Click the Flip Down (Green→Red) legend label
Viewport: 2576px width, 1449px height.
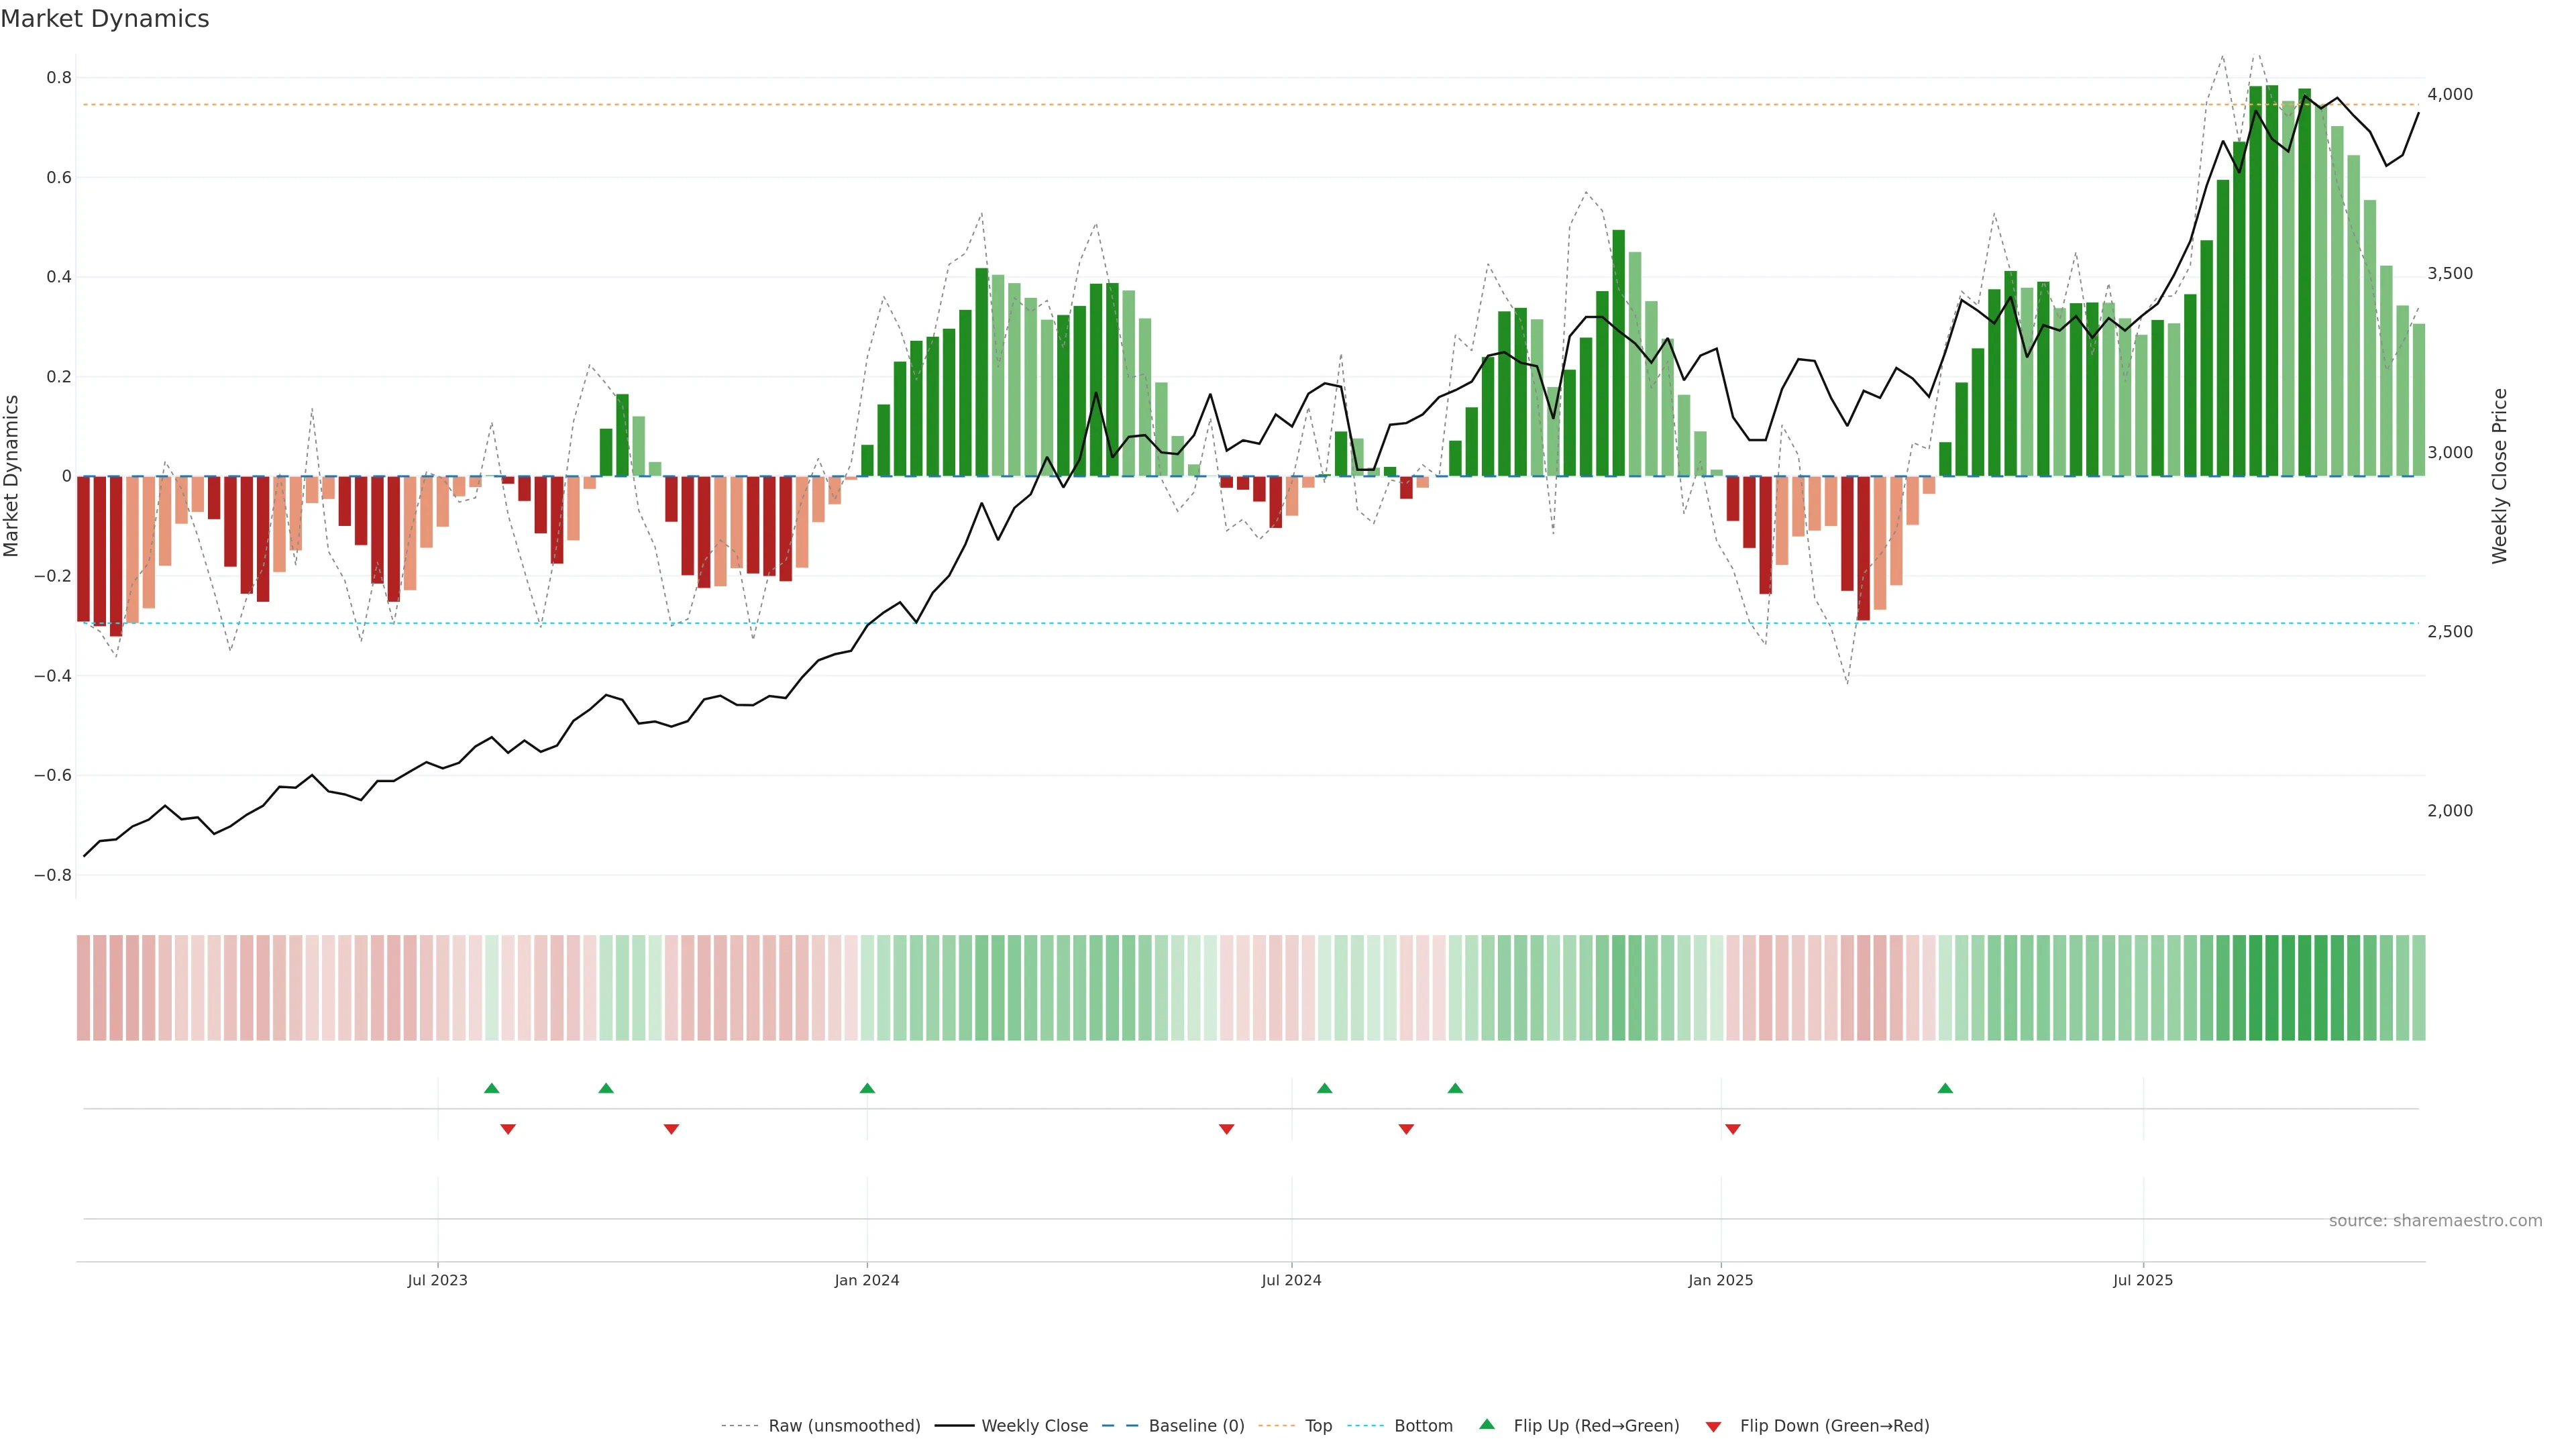(1834, 1425)
